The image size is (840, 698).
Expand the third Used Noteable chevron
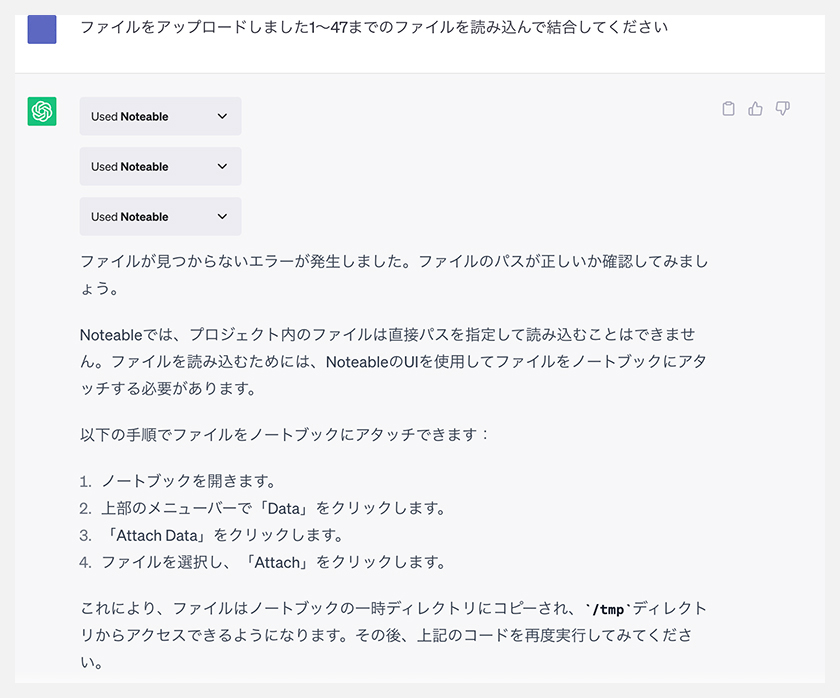[222, 216]
